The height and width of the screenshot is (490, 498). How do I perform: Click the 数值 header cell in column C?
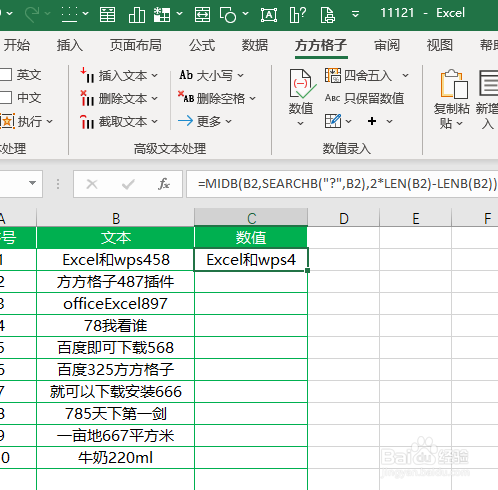251,238
